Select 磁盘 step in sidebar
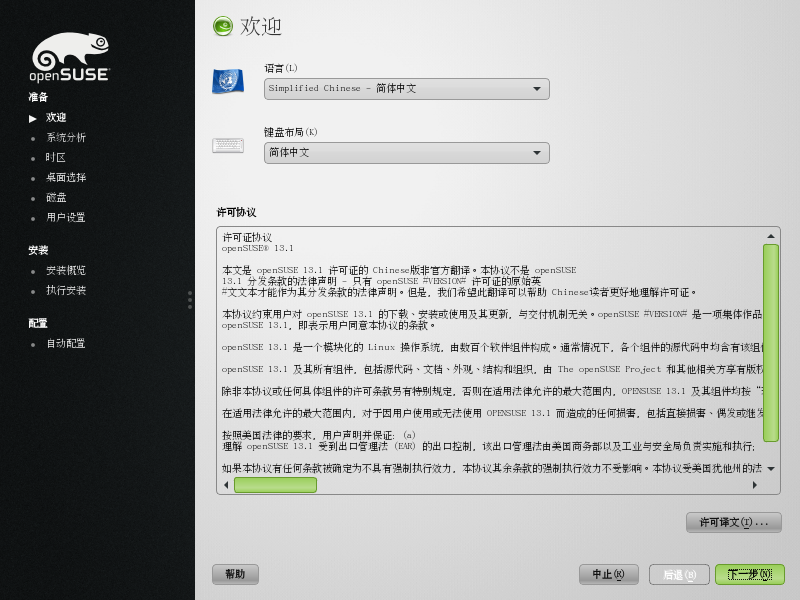 point(56,197)
